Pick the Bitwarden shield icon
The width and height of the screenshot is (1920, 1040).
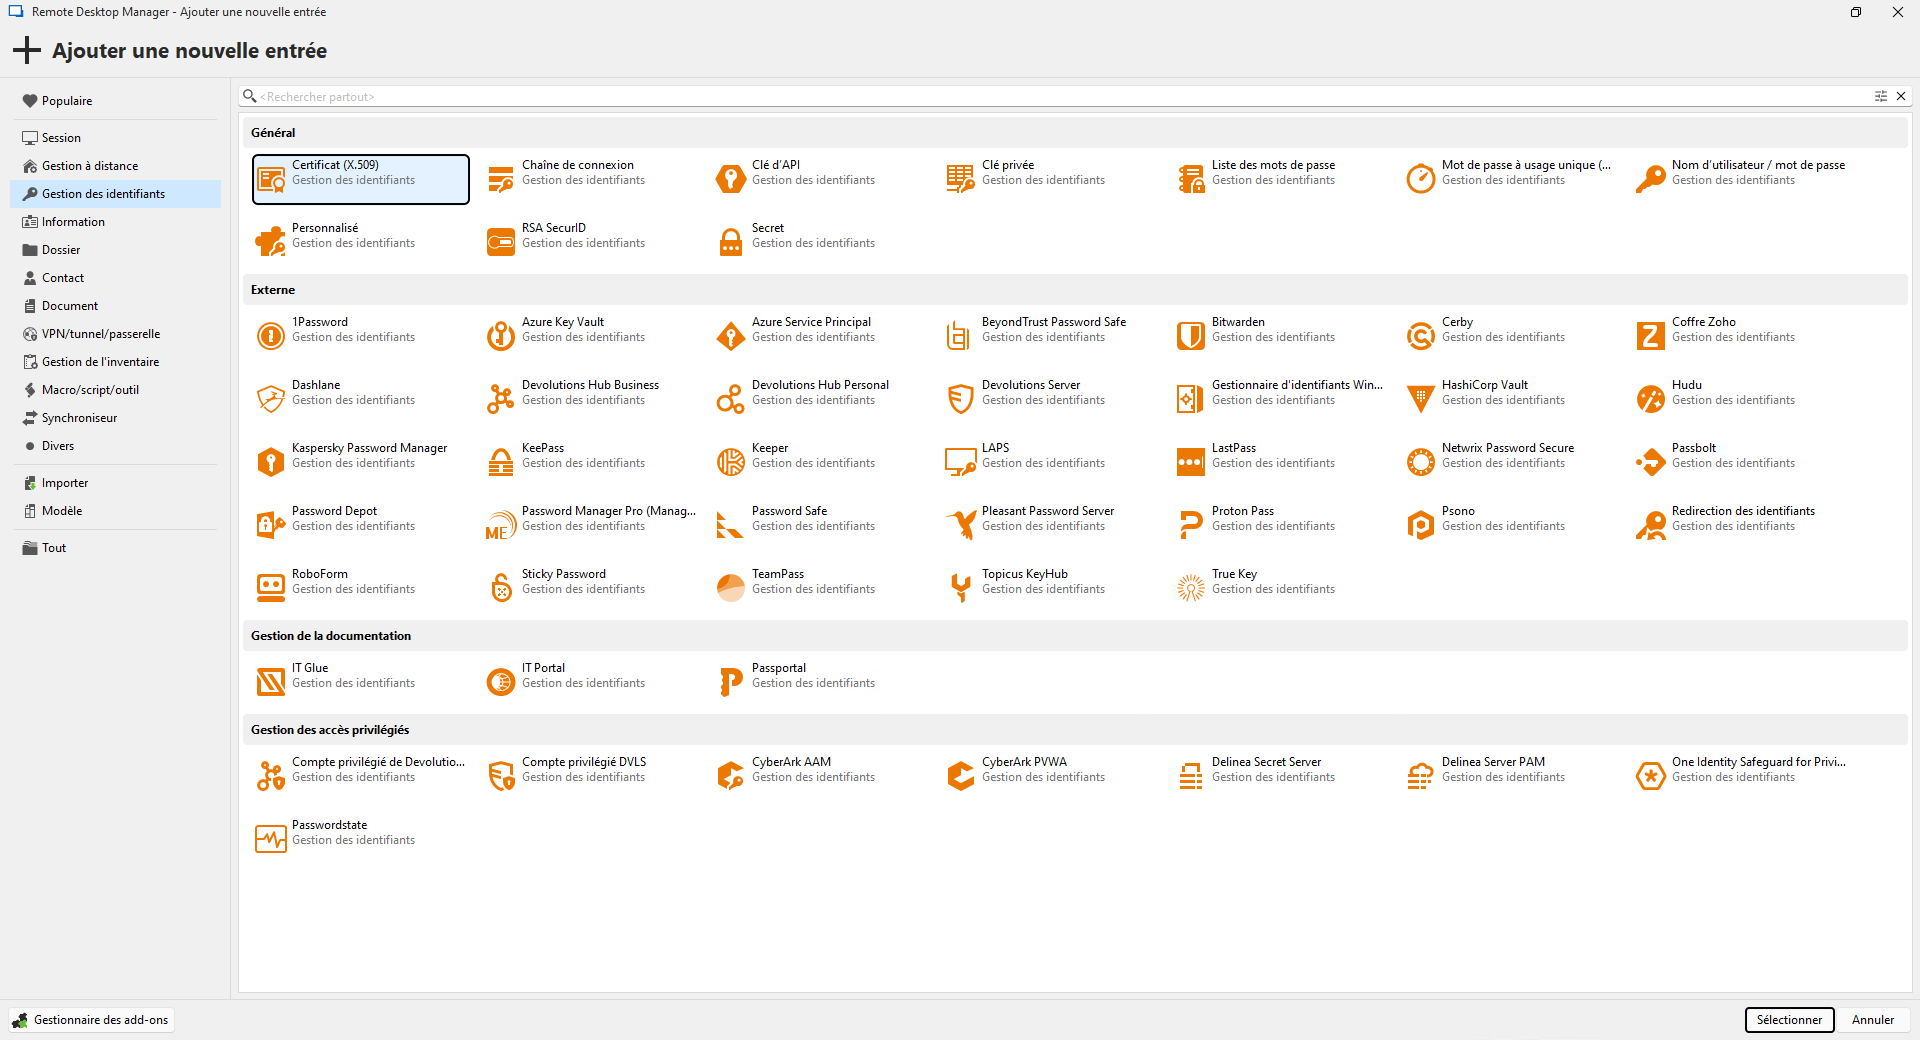point(1191,336)
